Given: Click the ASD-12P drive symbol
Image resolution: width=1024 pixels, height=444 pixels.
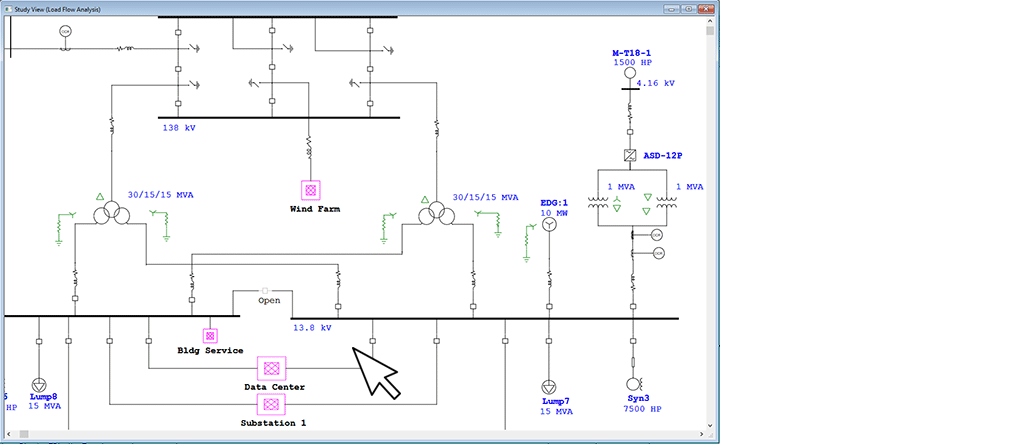Looking at the screenshot, I should [x=630, y=156].
